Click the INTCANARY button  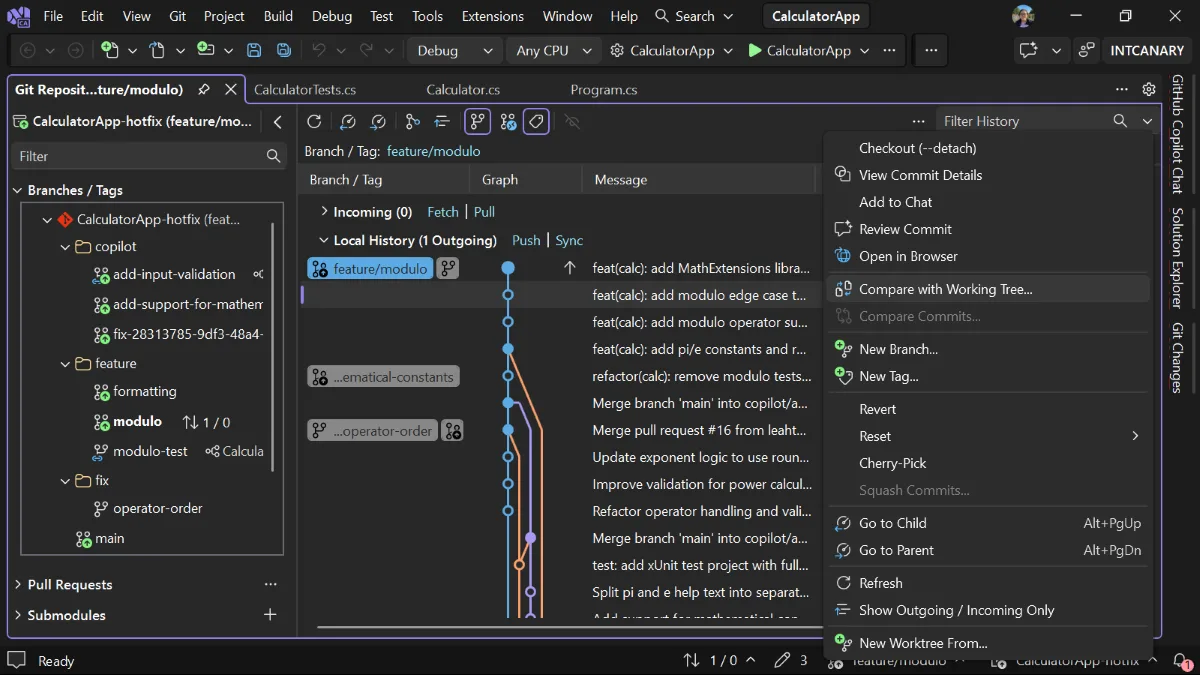(x=1147, y=51)
